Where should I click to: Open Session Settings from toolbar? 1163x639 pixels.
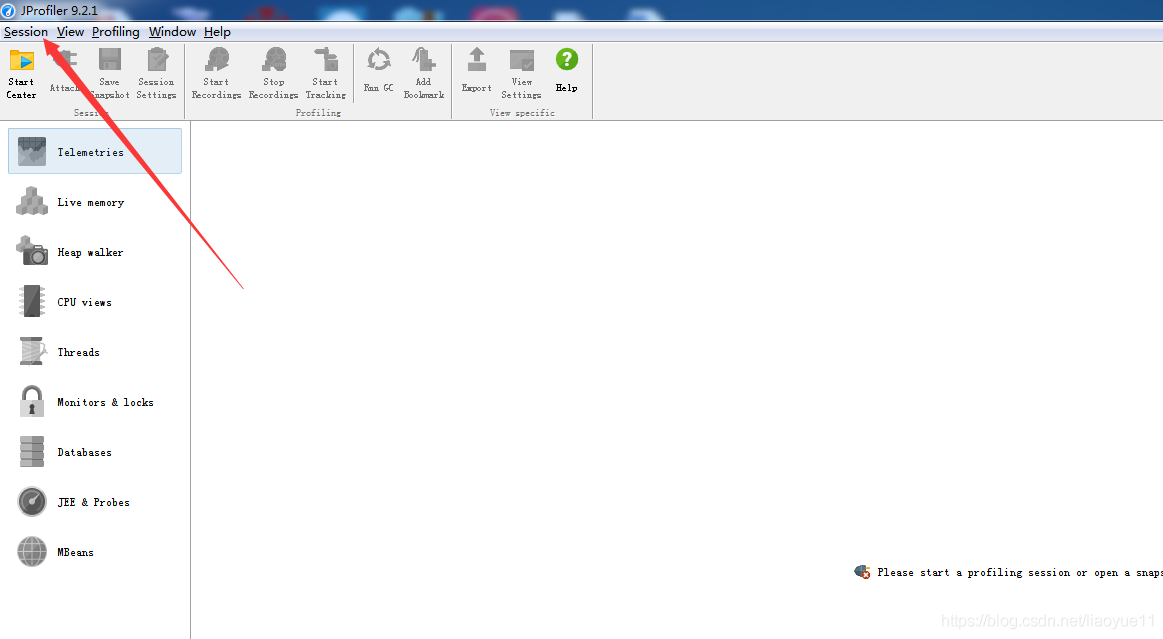point(157,73)
